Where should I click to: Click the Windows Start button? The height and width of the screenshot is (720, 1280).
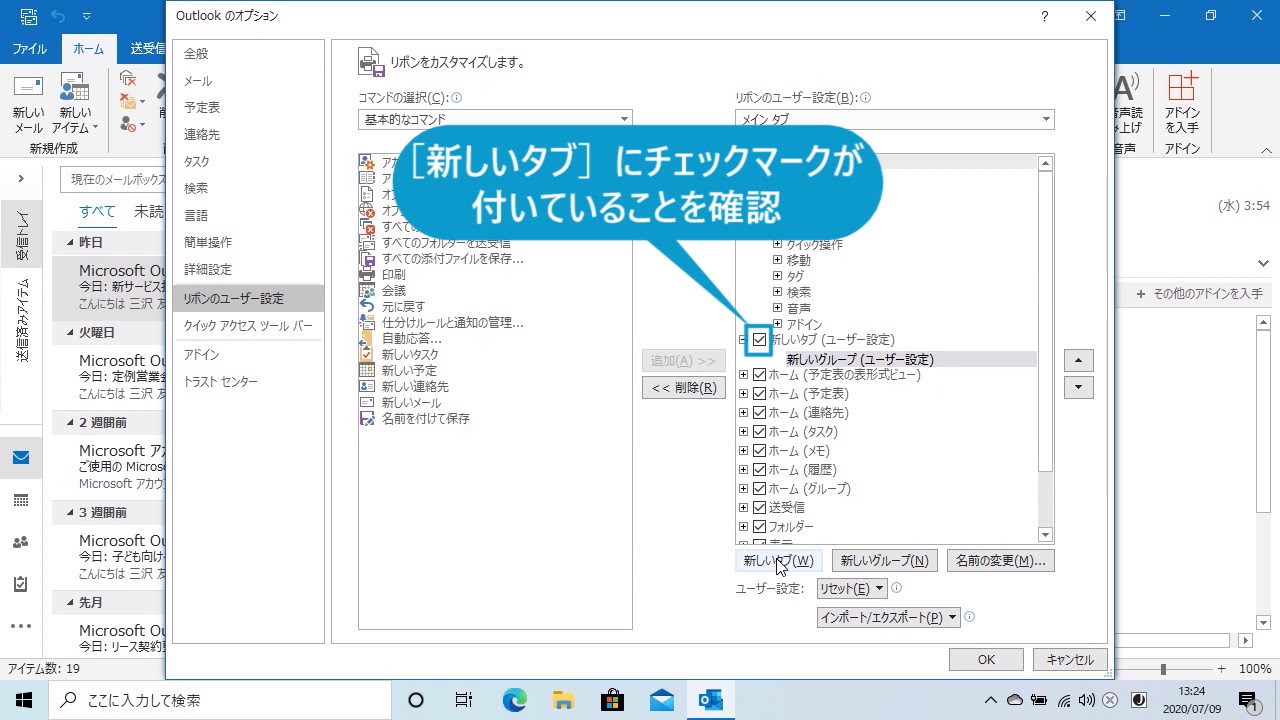click(24, 700)
